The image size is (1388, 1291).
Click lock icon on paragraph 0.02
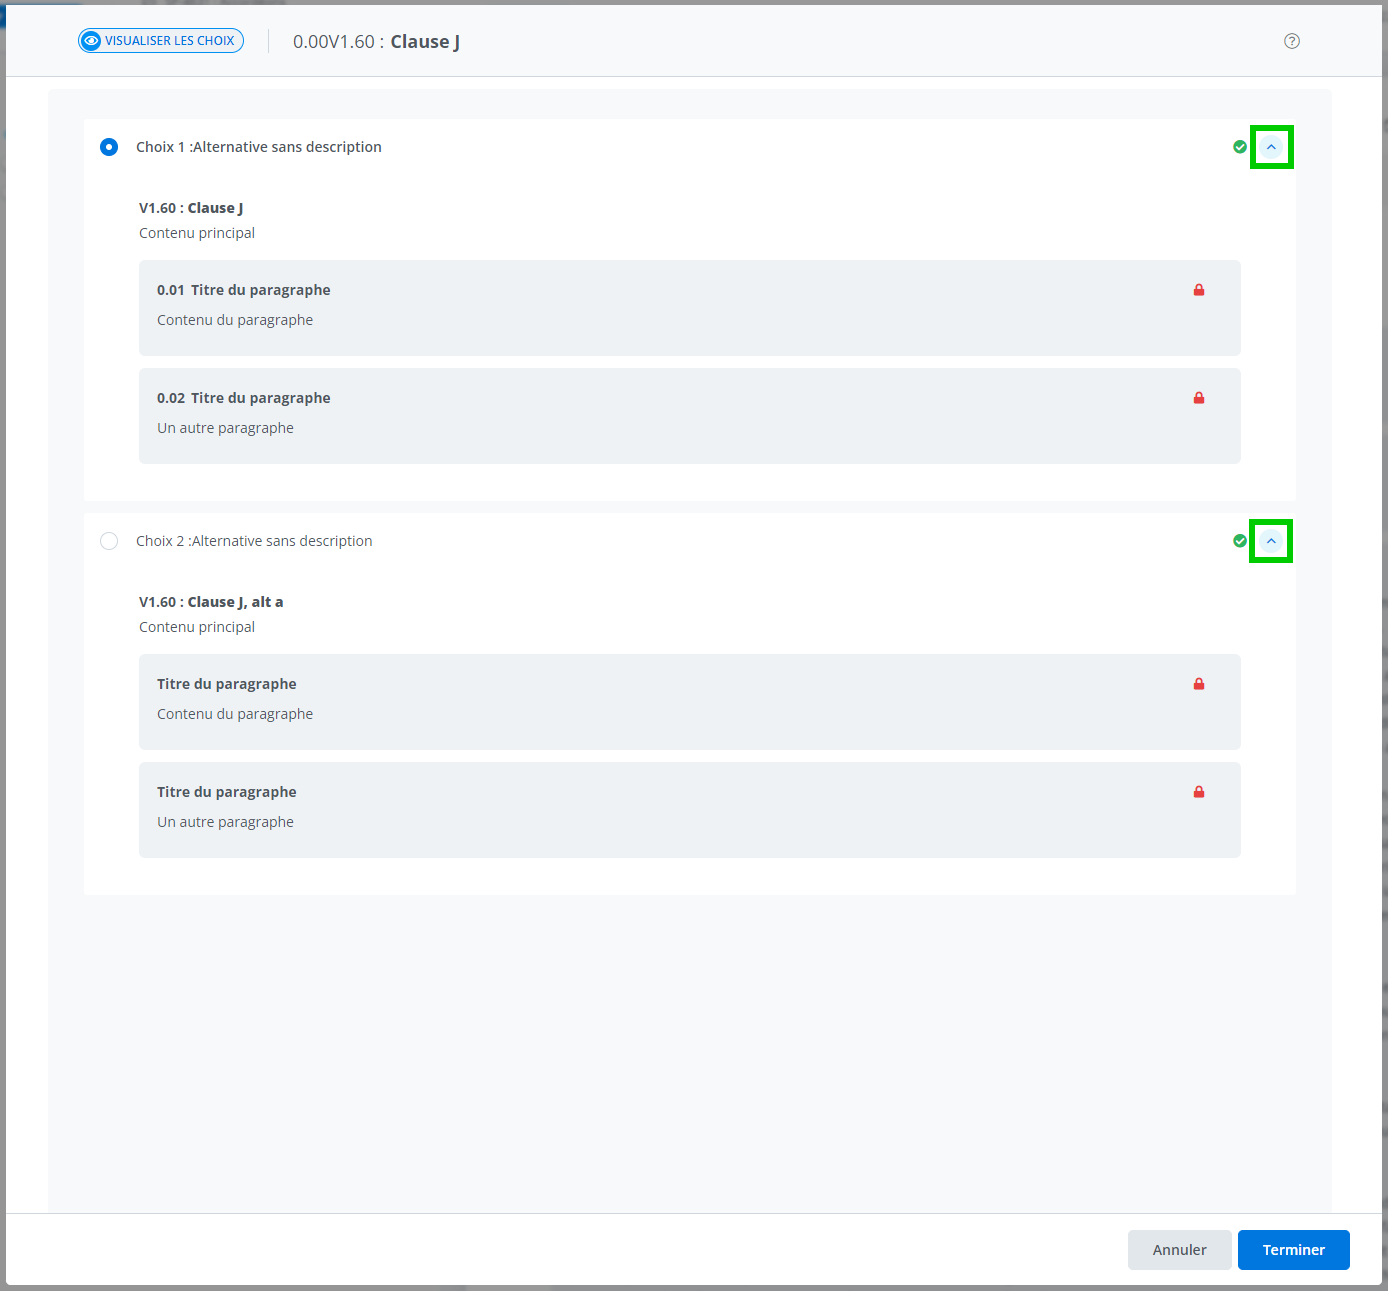pyautogui.click(x=1198, y=398)
